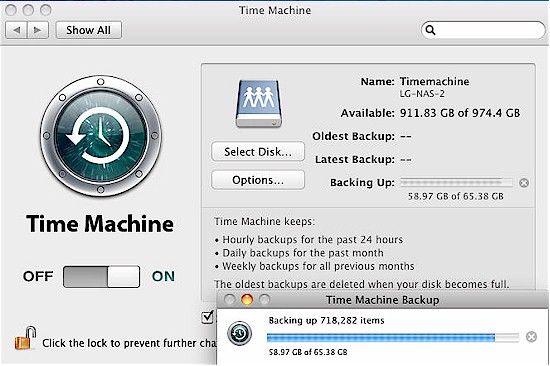Click the Backing Up progress bar
This screenshot has height=366, width=550.
click(x=456, y=182)
